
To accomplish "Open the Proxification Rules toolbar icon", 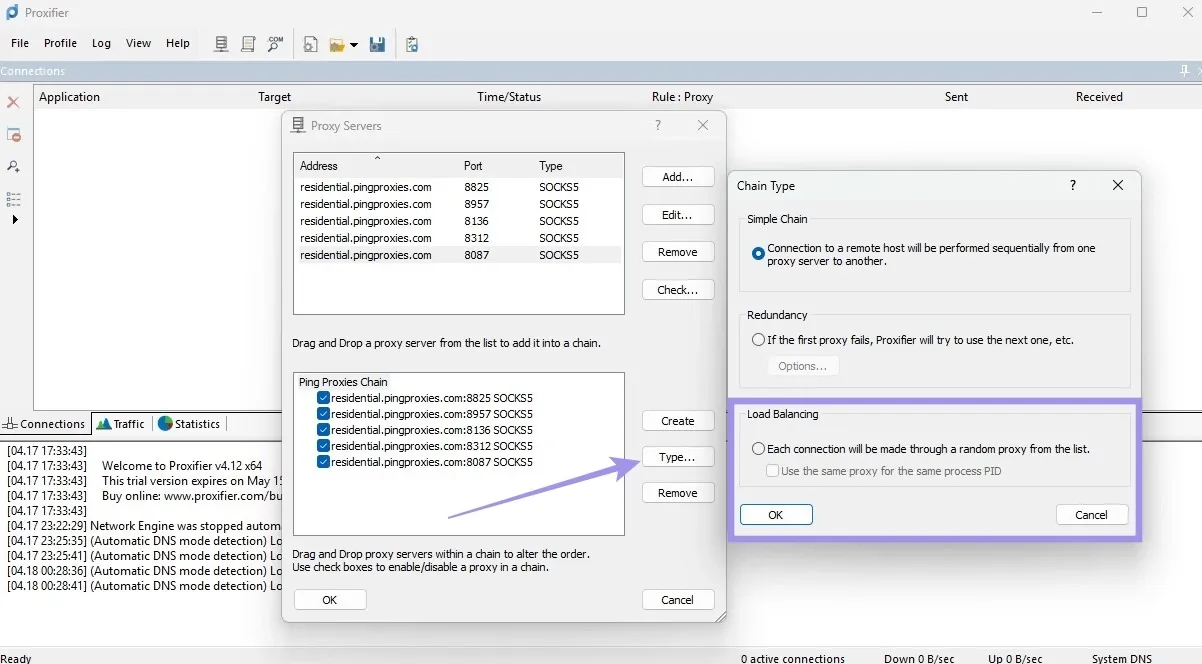I will click(249, 44).
